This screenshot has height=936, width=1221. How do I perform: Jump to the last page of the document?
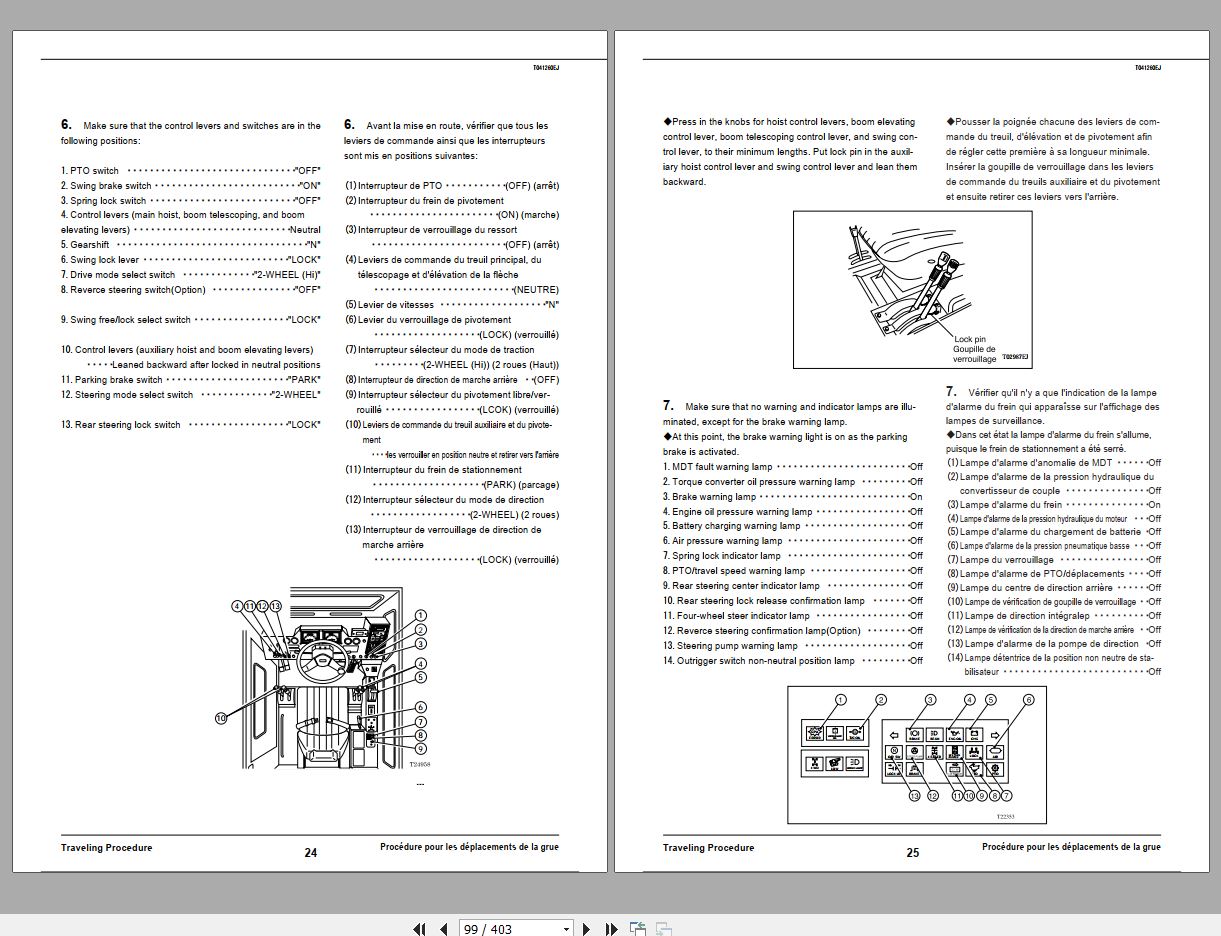pos(611,929)
